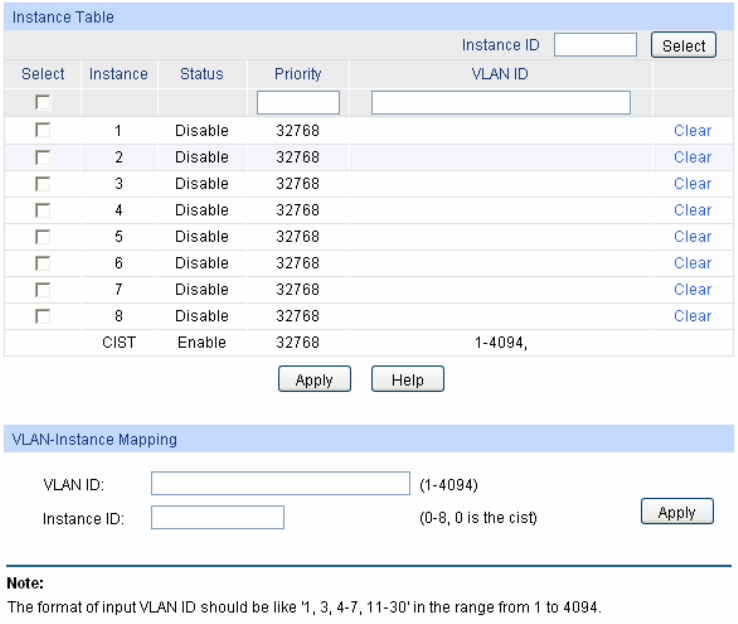Click Apply button under Instance Table
Screen dimensions: 738x624
pos(314,380)
